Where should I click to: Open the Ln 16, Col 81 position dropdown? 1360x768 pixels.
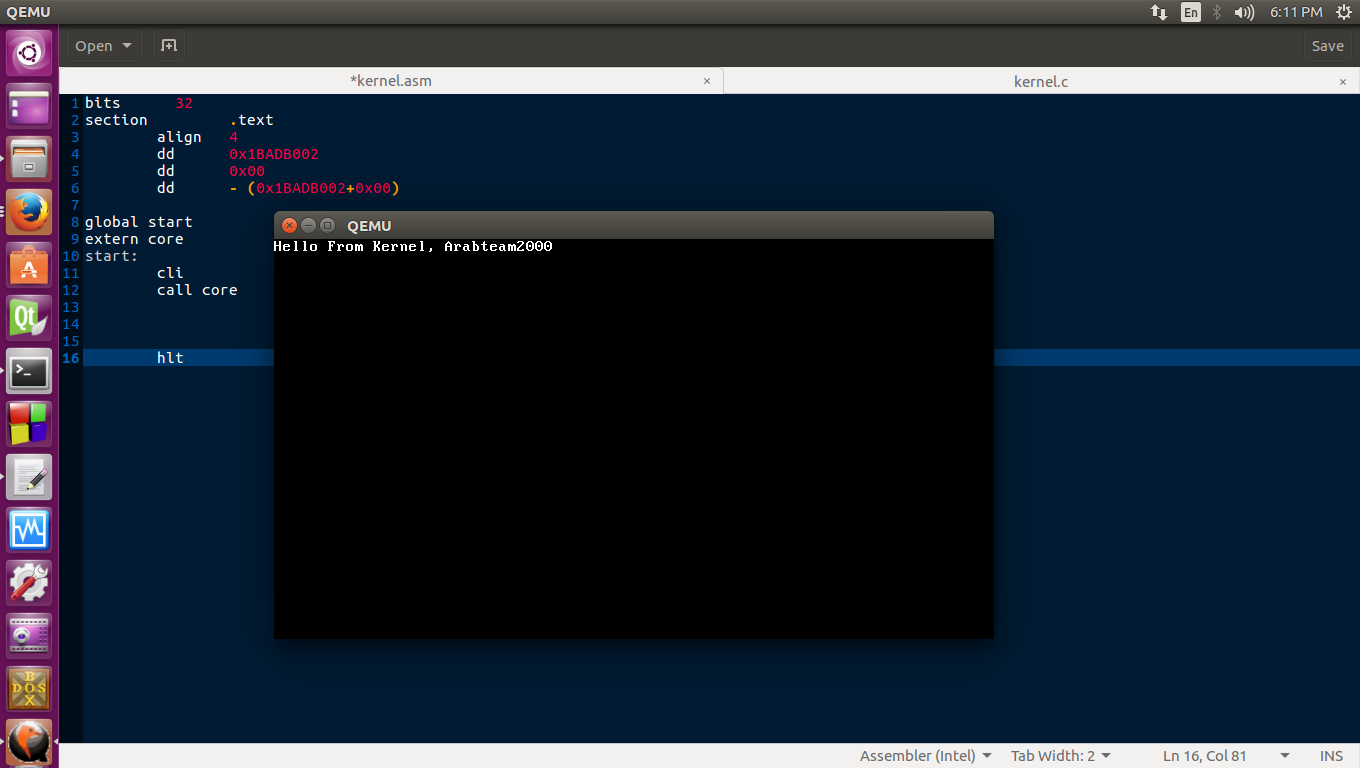pos(1226,756)
